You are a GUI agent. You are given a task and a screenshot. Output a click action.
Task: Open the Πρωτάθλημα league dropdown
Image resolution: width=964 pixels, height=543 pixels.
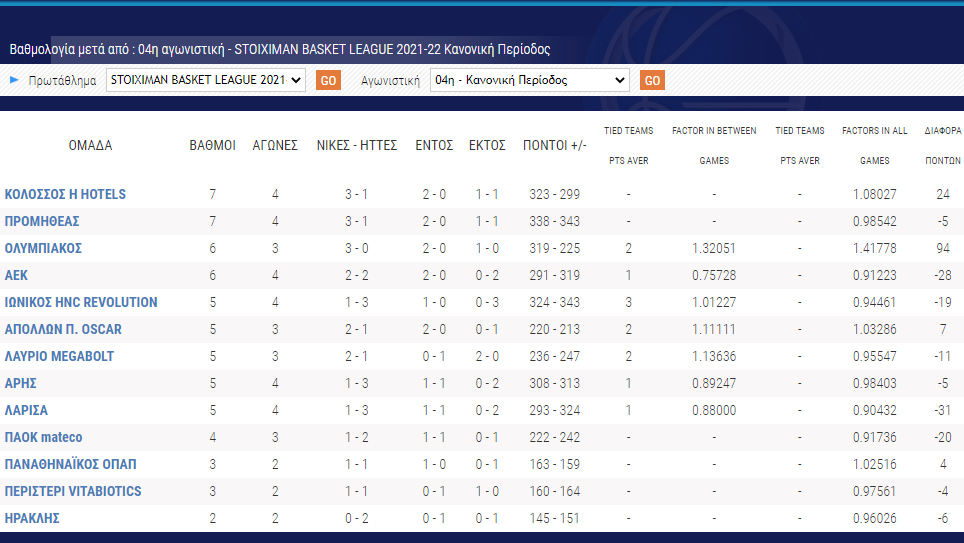(205, 80)
